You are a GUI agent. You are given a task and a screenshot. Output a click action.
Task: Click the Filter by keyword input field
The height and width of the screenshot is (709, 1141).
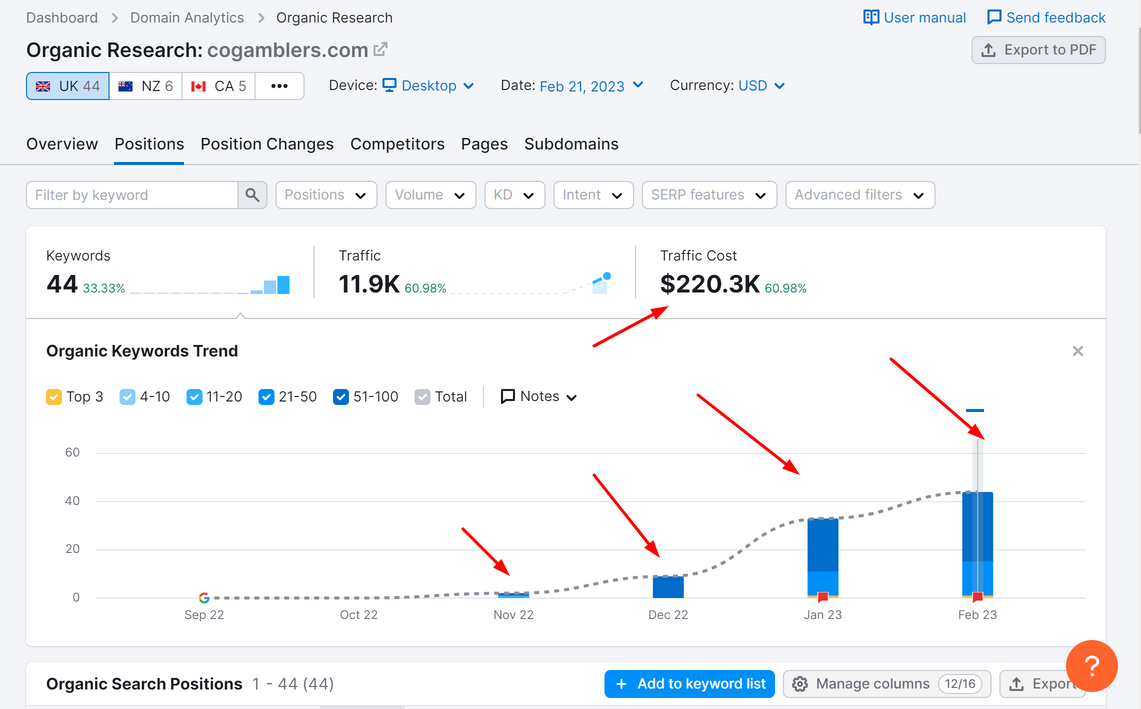point(132,195)
